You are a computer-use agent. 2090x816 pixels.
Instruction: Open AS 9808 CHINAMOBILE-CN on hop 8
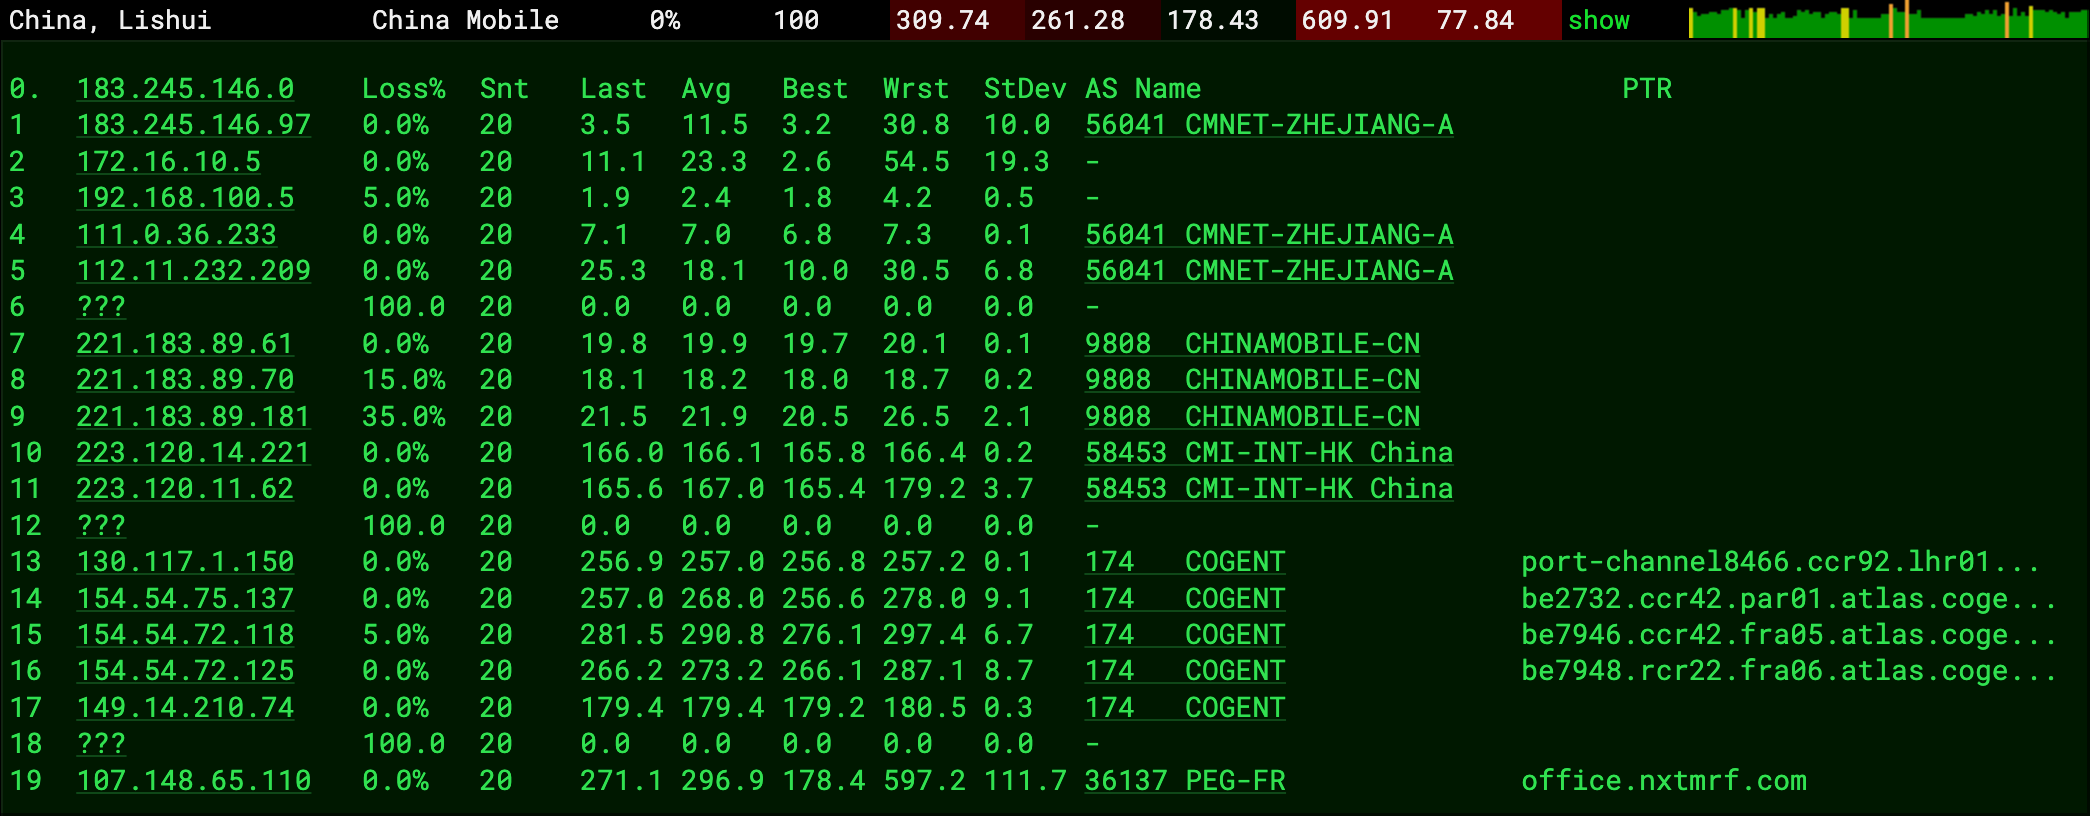[1252, 380]
